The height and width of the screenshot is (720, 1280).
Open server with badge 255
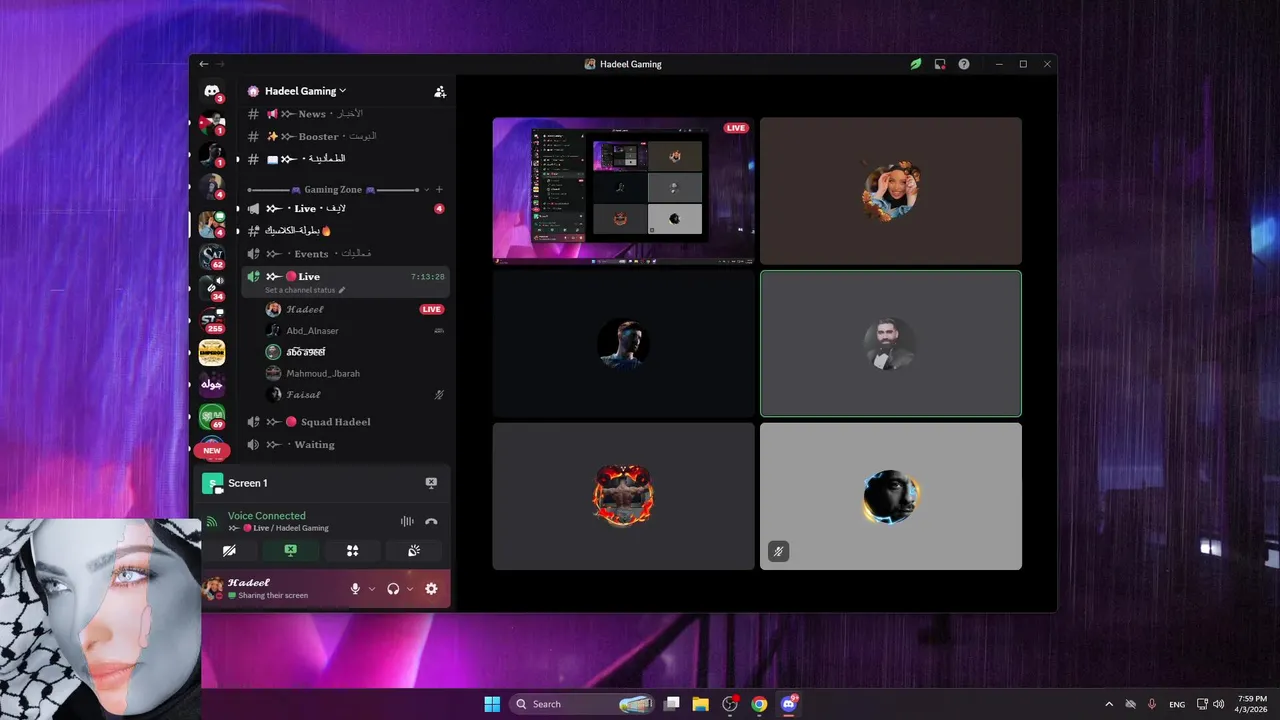point(212,321)
